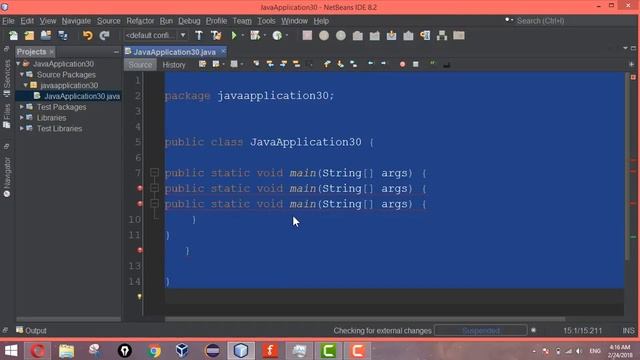Viewport: 640px width, 360px height.
Task: Expand the Test Packages node
Action: (x=22, y=107)
